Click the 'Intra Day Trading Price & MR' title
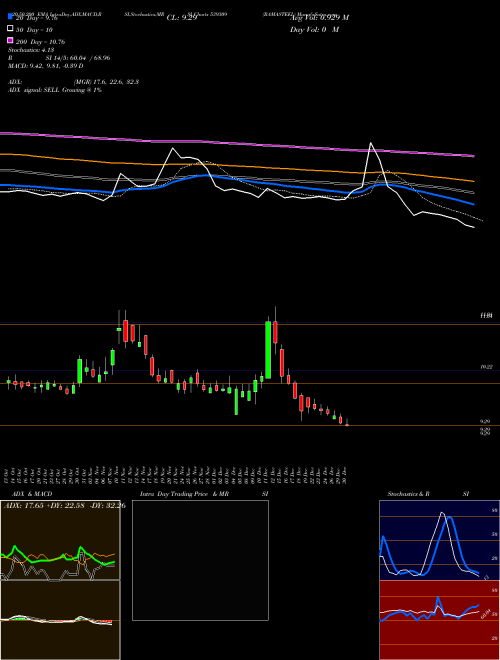Viewport: 500px width, 660px height. click(x=184, y=494)
